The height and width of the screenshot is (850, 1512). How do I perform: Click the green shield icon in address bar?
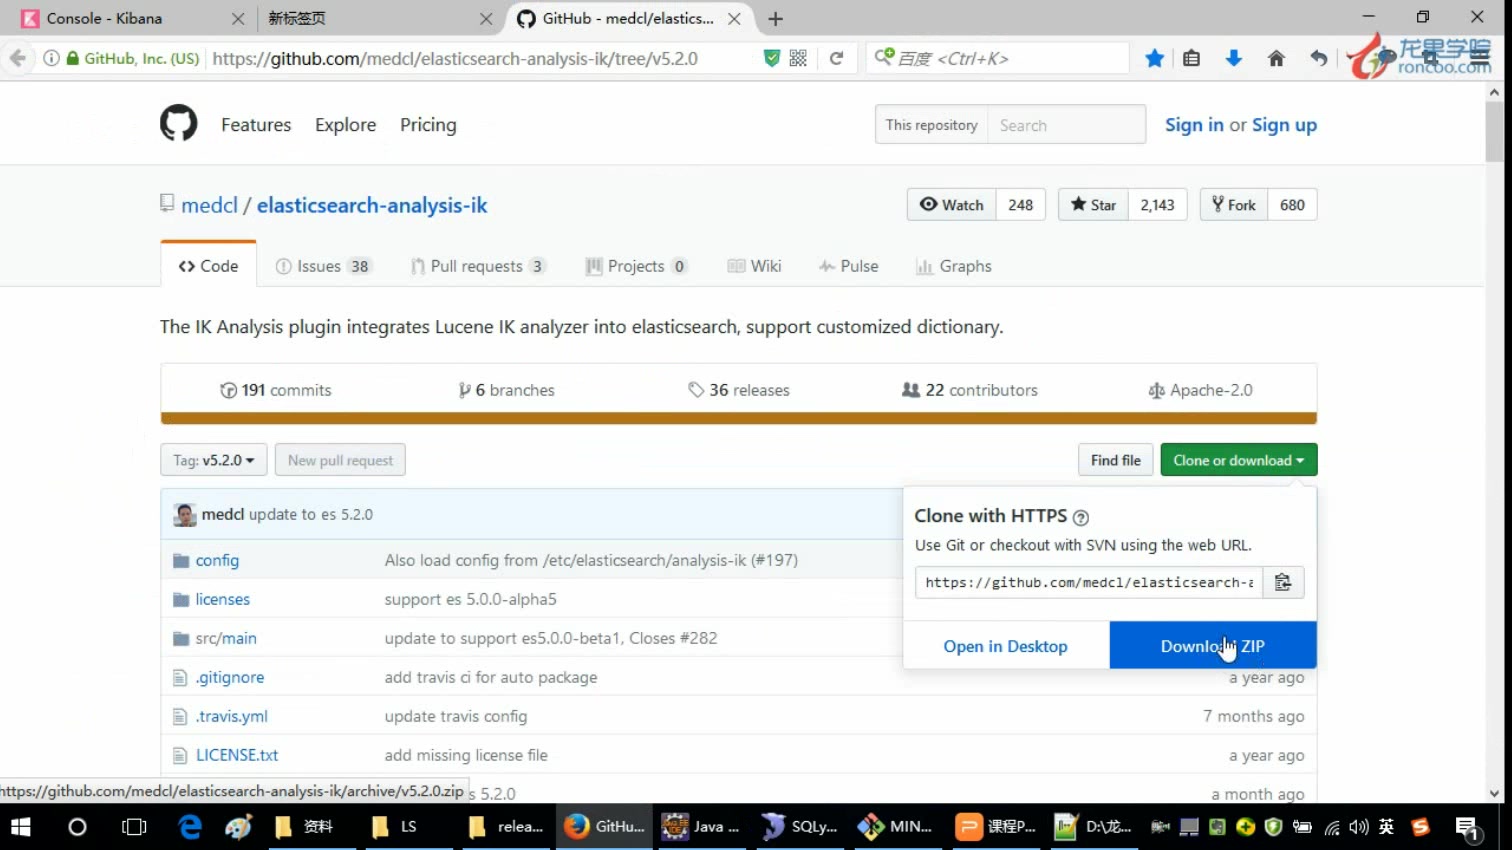tap(771, 58)
